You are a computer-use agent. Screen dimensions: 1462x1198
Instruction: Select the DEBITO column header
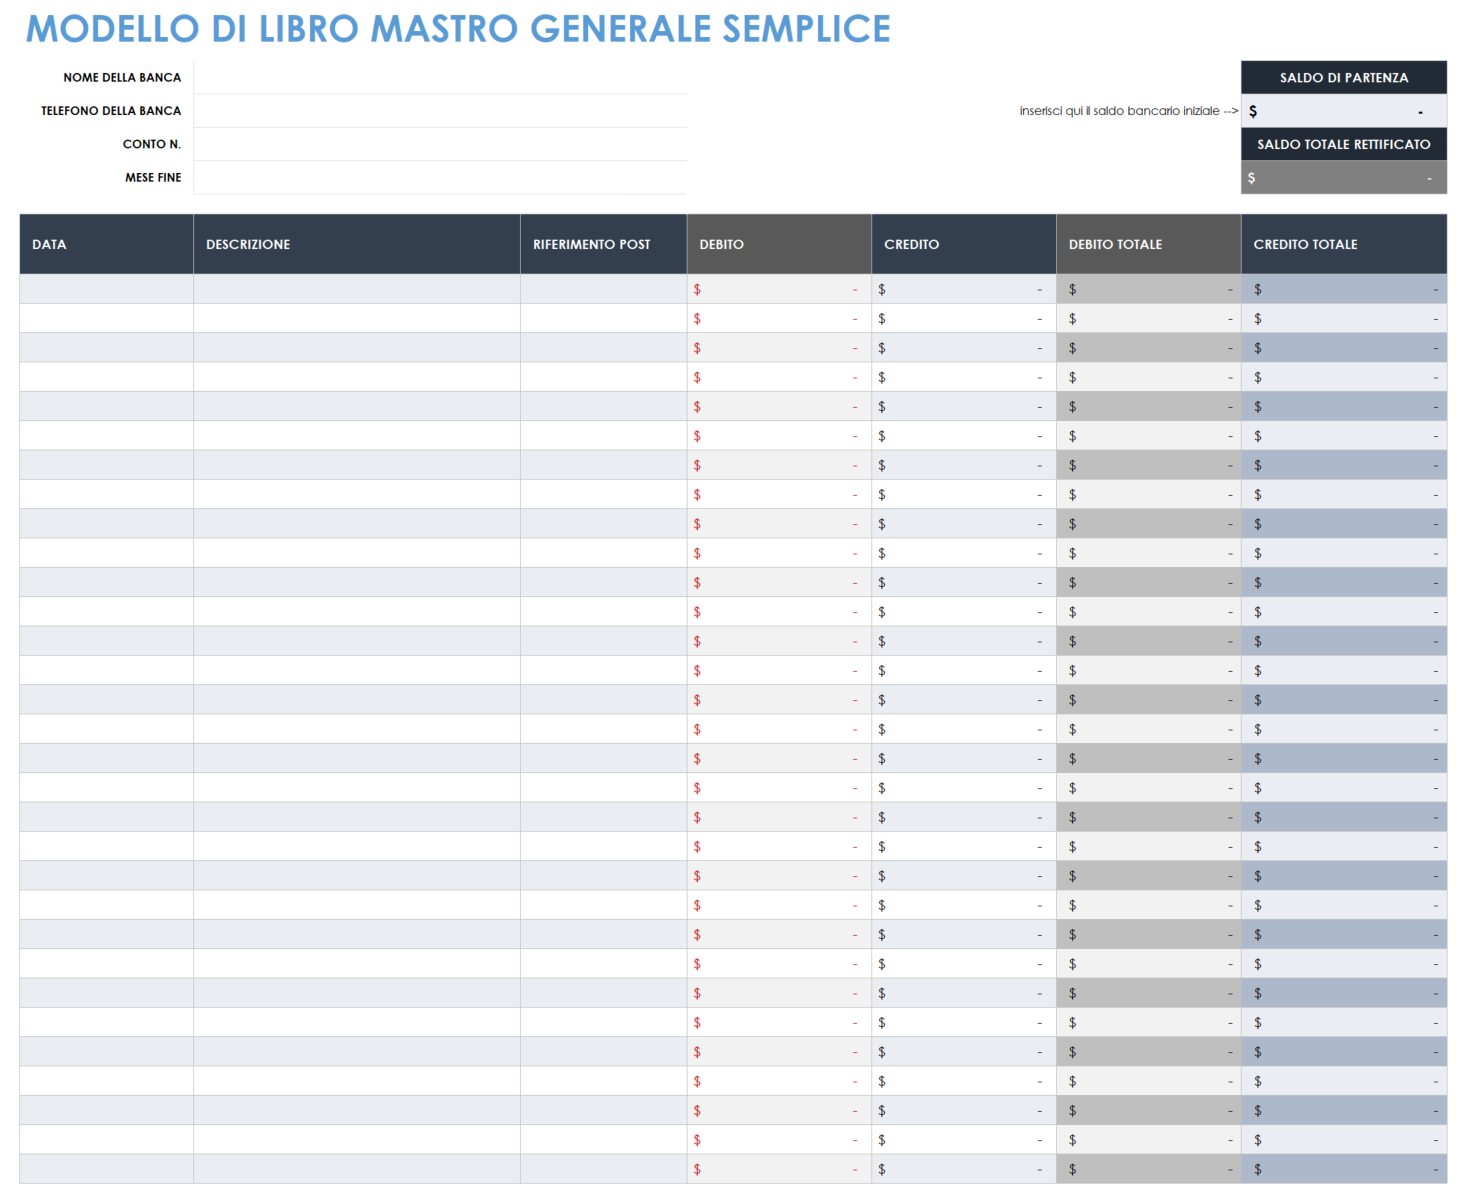[x=779, y=244]
